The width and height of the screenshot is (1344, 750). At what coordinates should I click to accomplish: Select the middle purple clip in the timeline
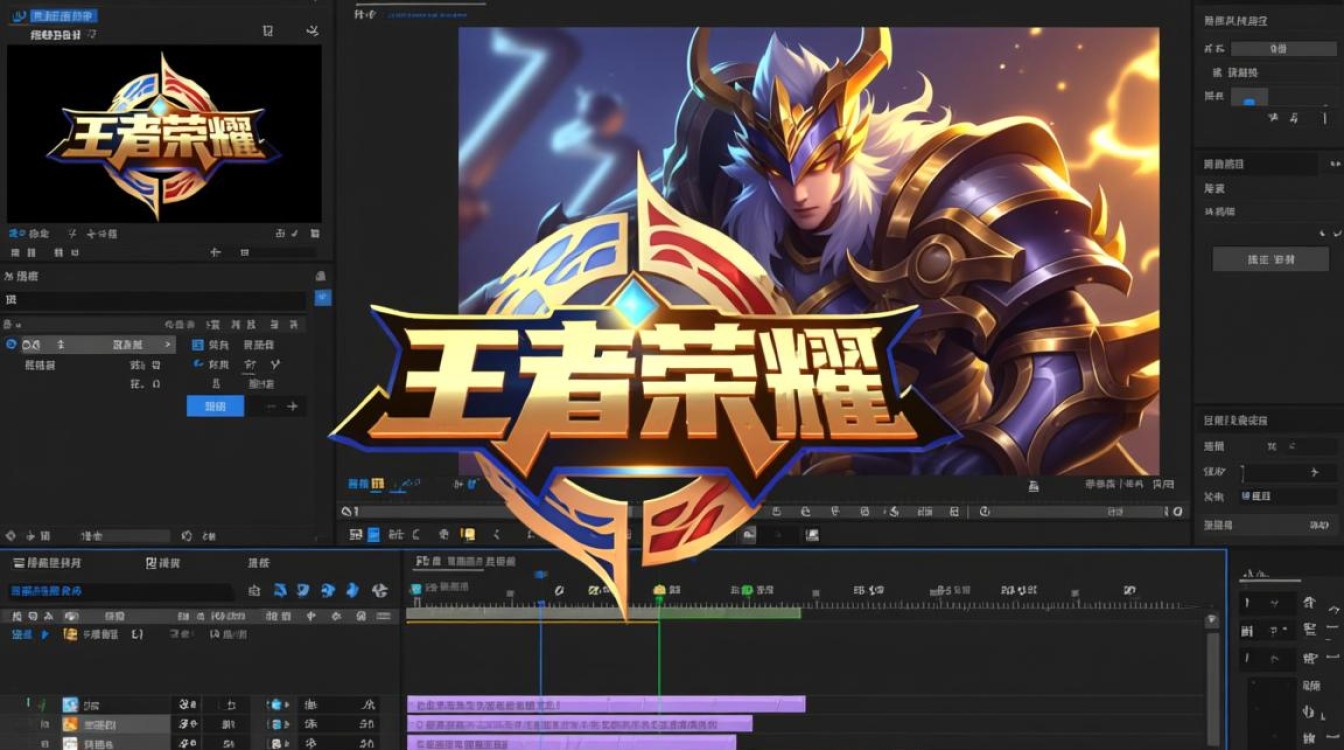click(580, 723)
